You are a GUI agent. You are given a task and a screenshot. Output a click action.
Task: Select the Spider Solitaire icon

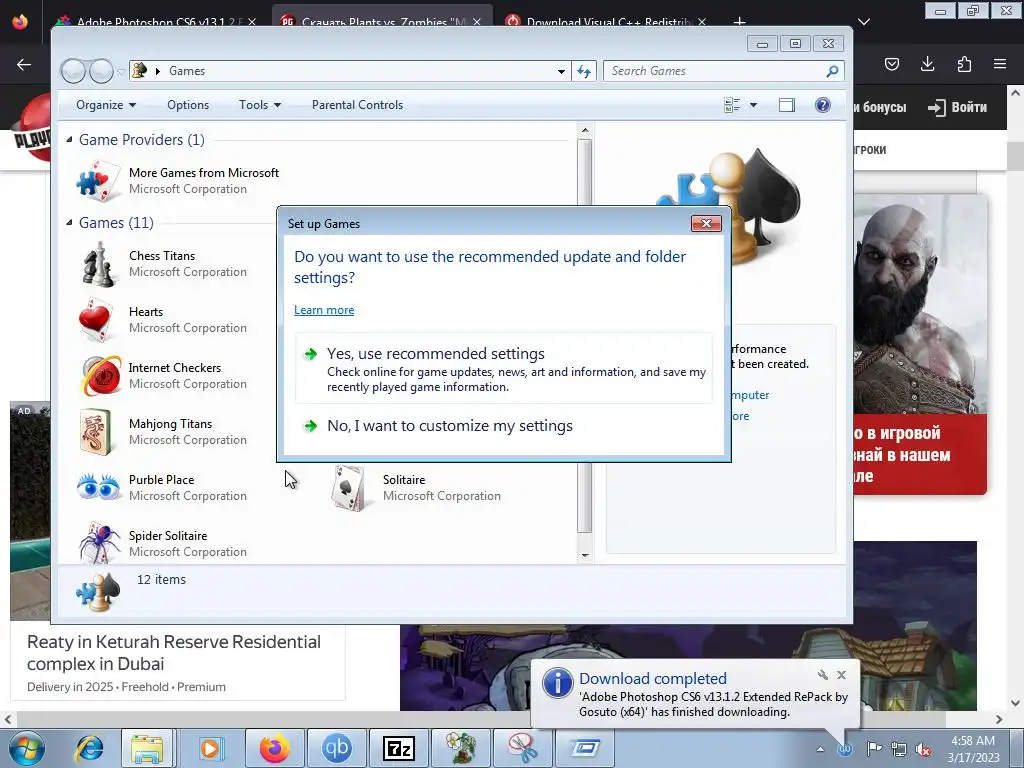99,542
